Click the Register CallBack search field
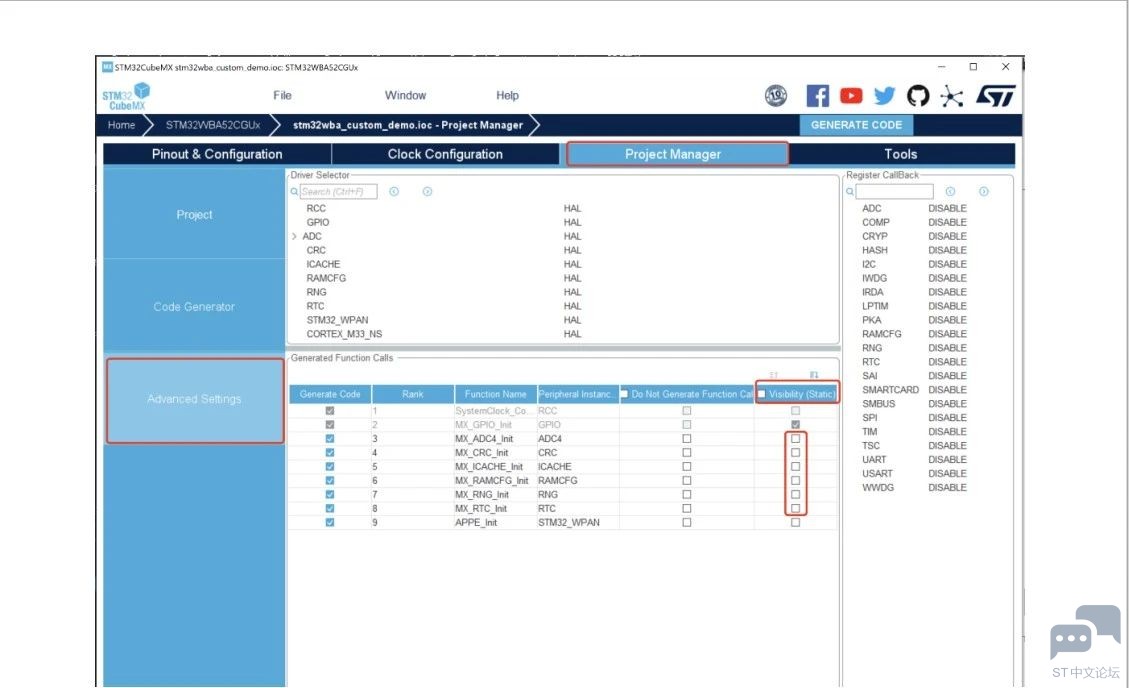The height and width of the screenshot is (688, 1129). tap(894, 191)
